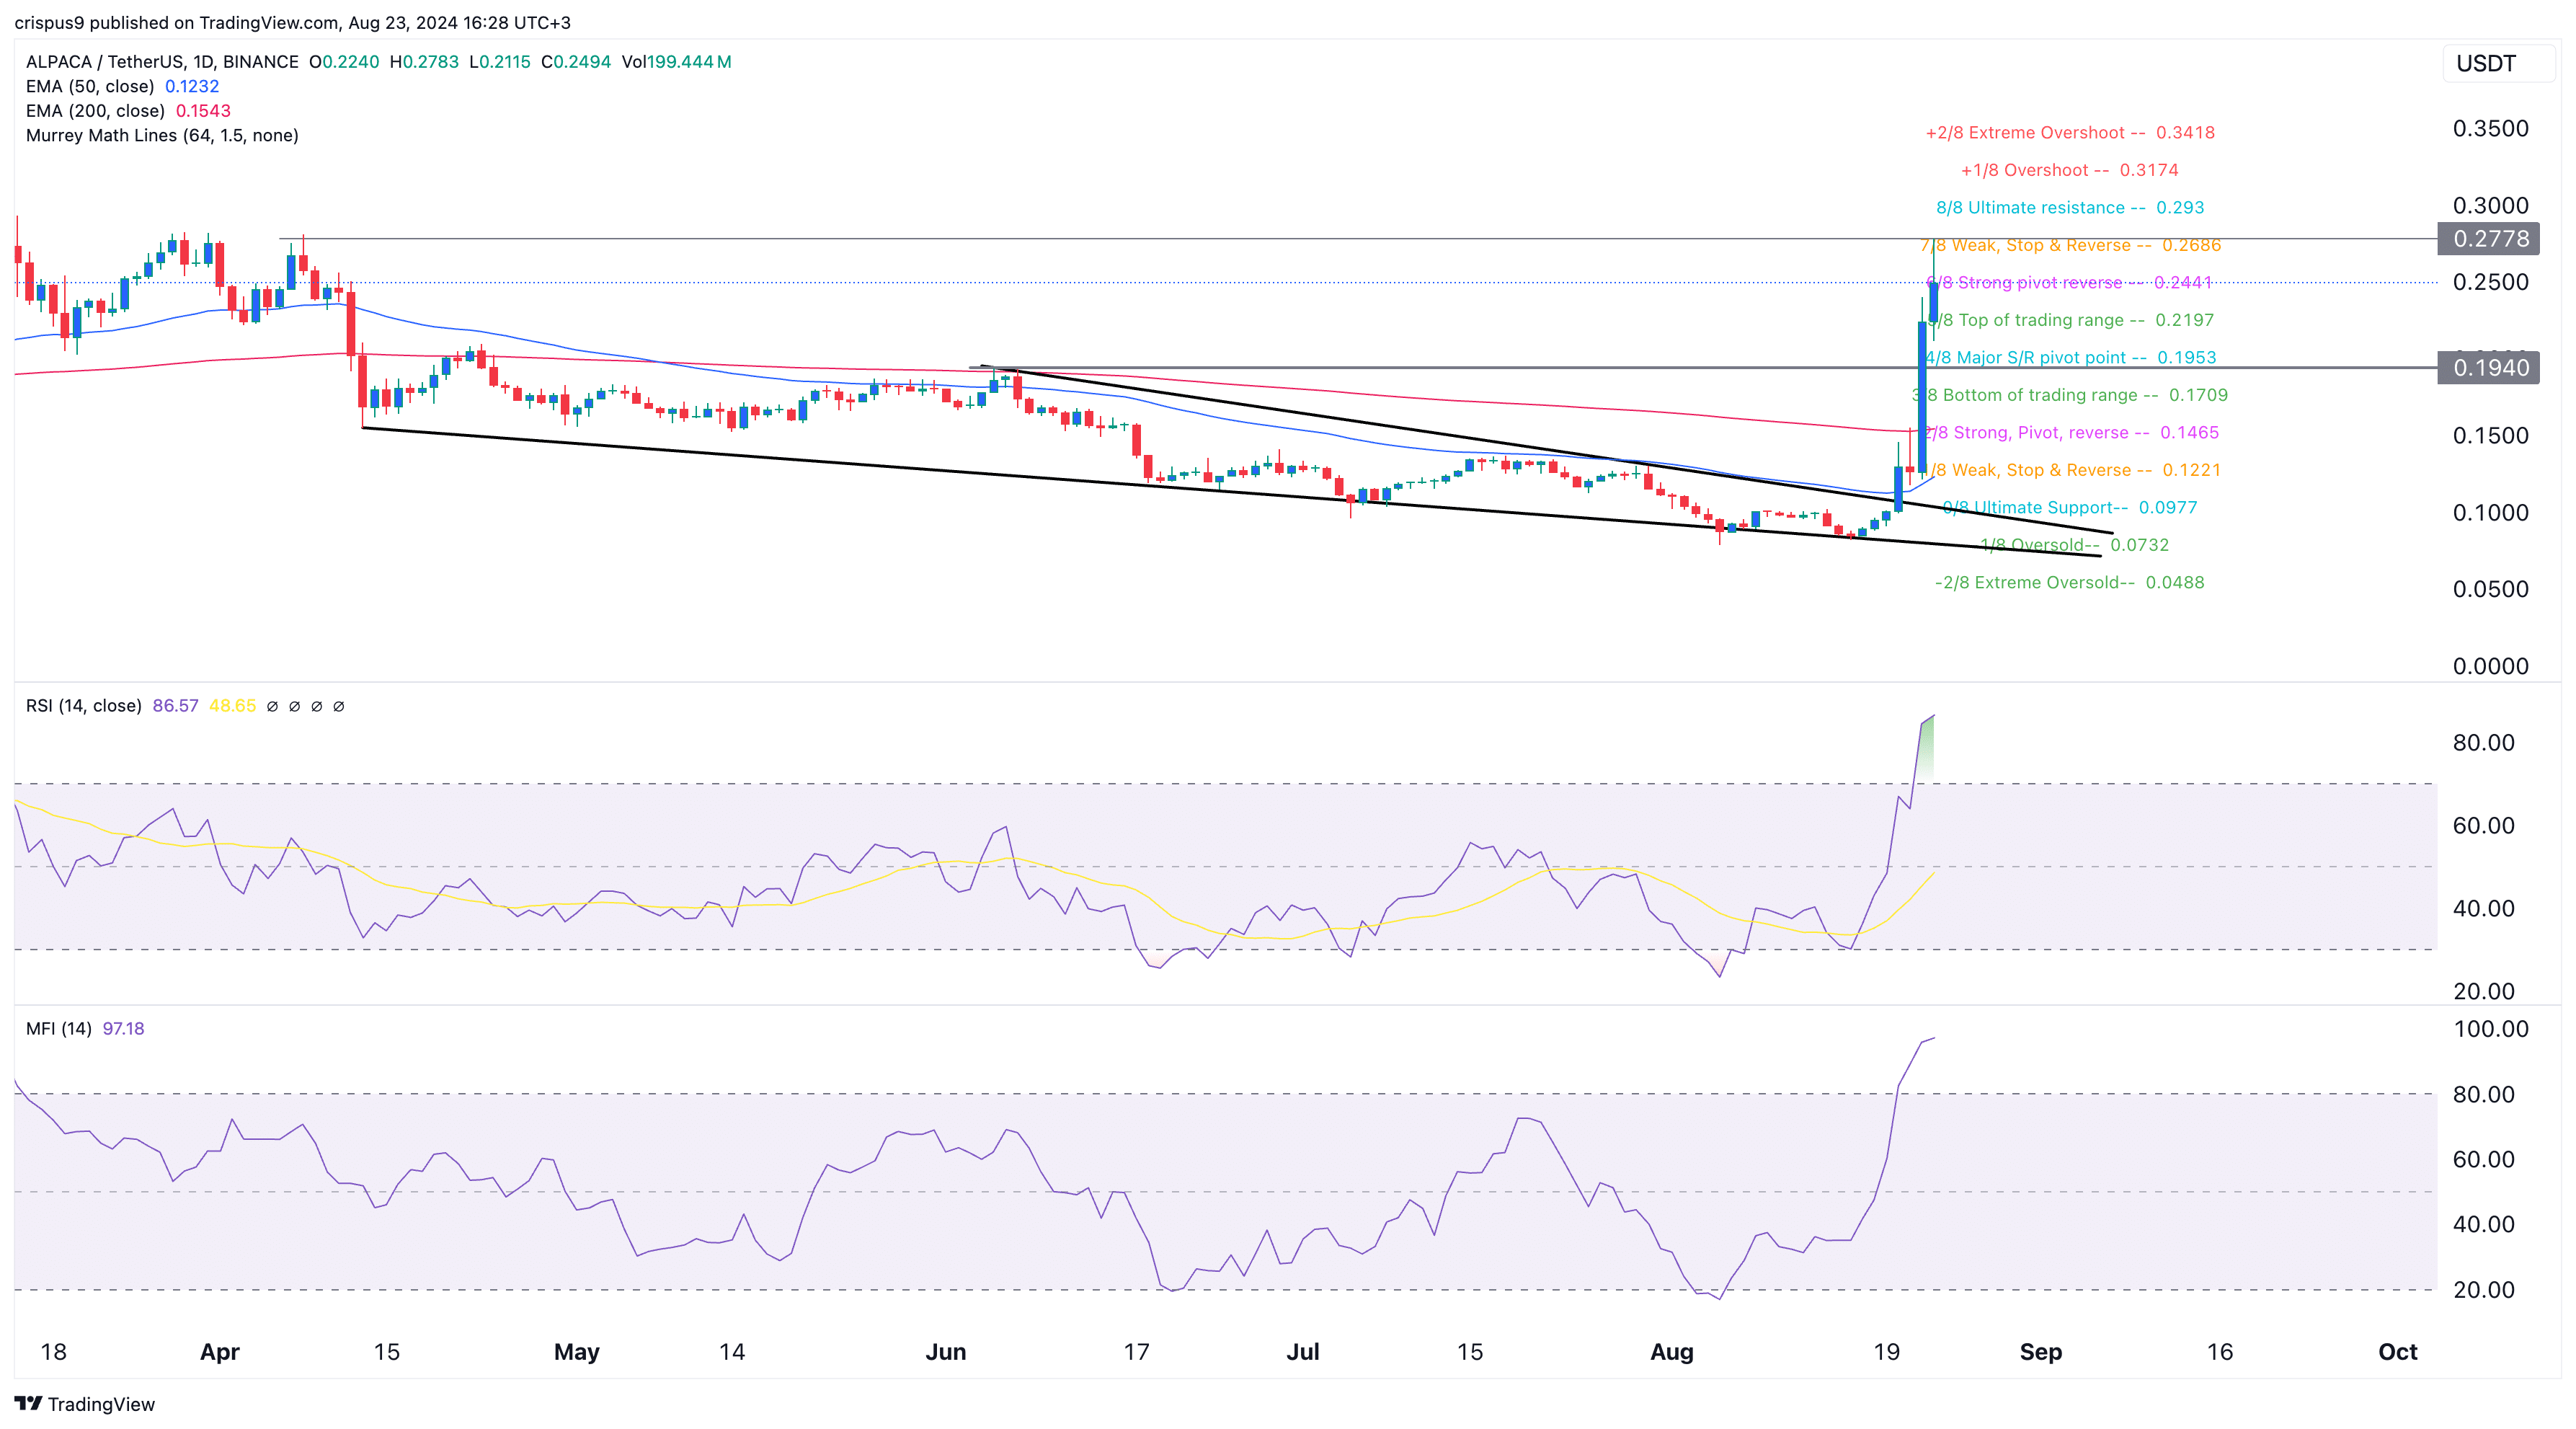
Task: Click the May label on the time axis
Action: coord(577,1352)
